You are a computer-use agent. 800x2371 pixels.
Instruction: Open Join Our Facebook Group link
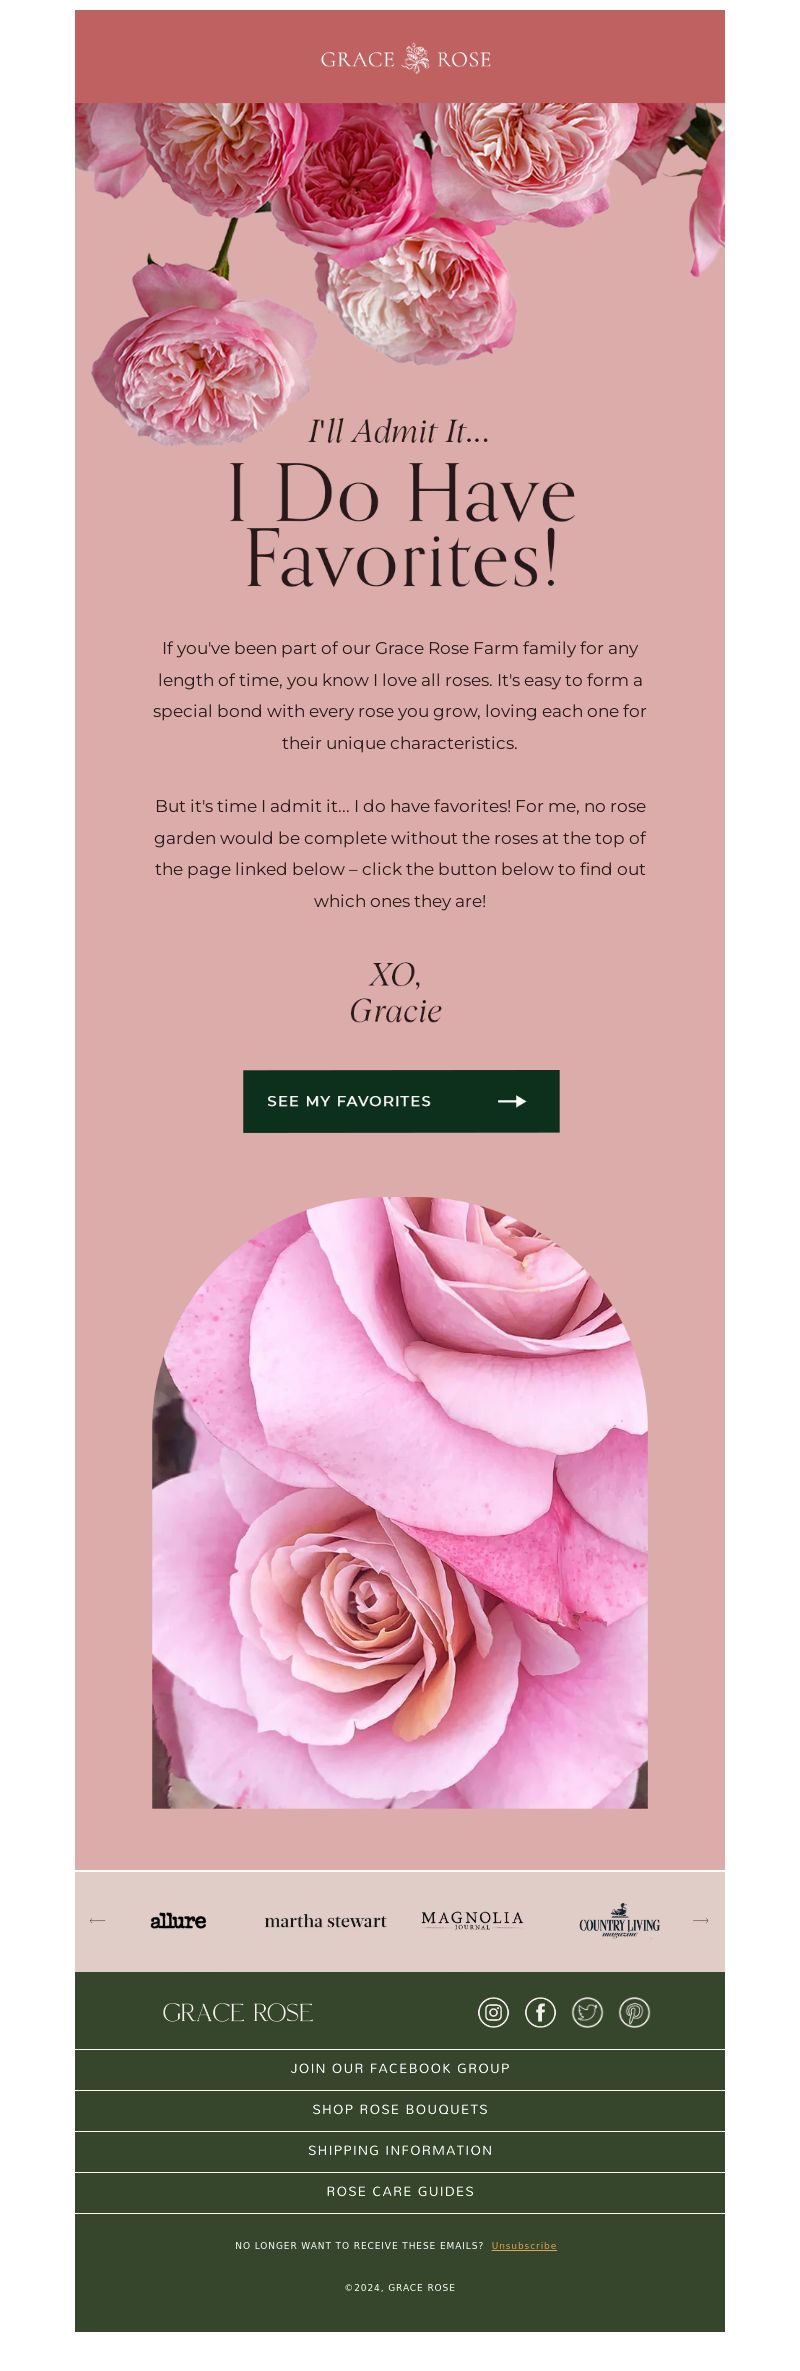point(400,2068)
